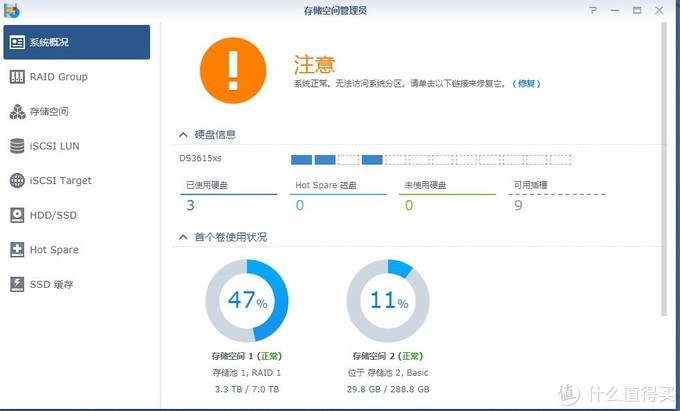
Task: Collapse the 硬盘信息 section
Action: pos(183,135)
